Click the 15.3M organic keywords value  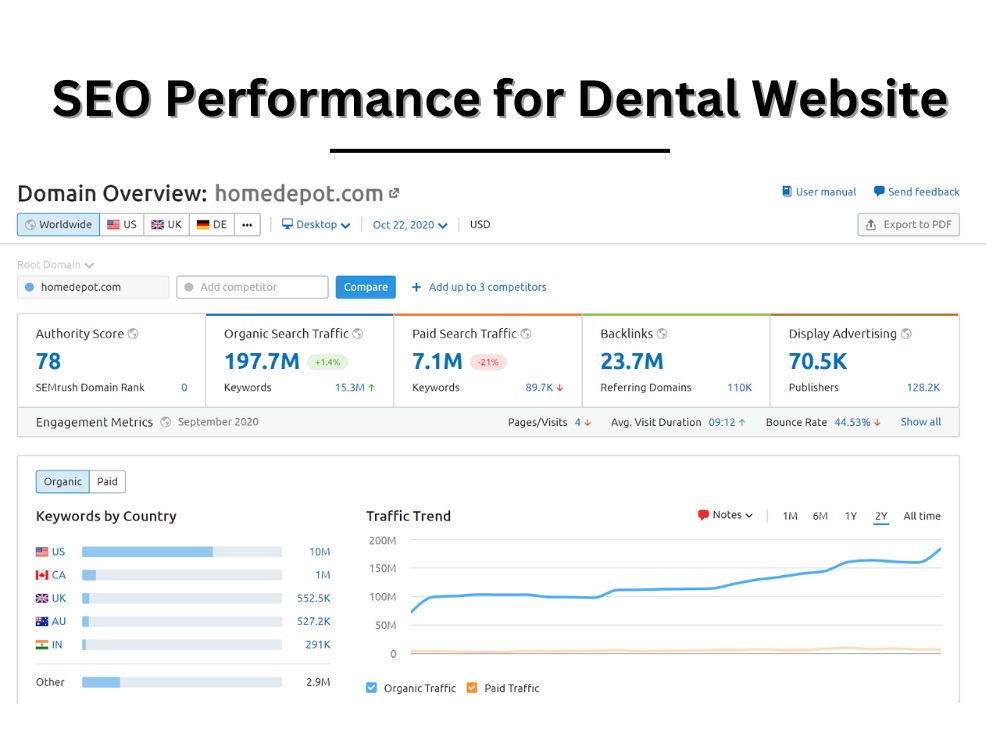pyautogui.click(x=349, y=387)
